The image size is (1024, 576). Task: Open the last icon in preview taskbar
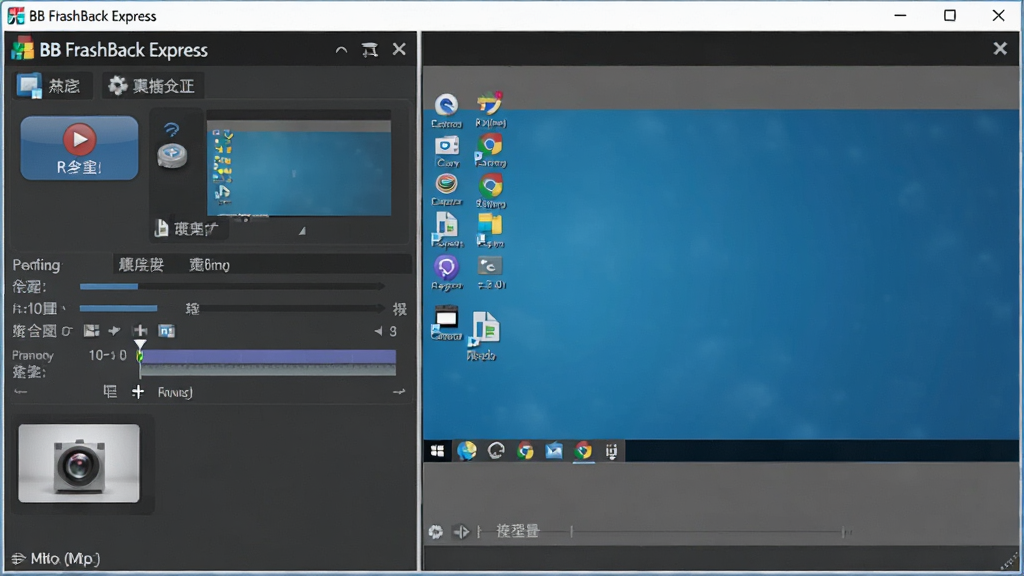(611, 451)
